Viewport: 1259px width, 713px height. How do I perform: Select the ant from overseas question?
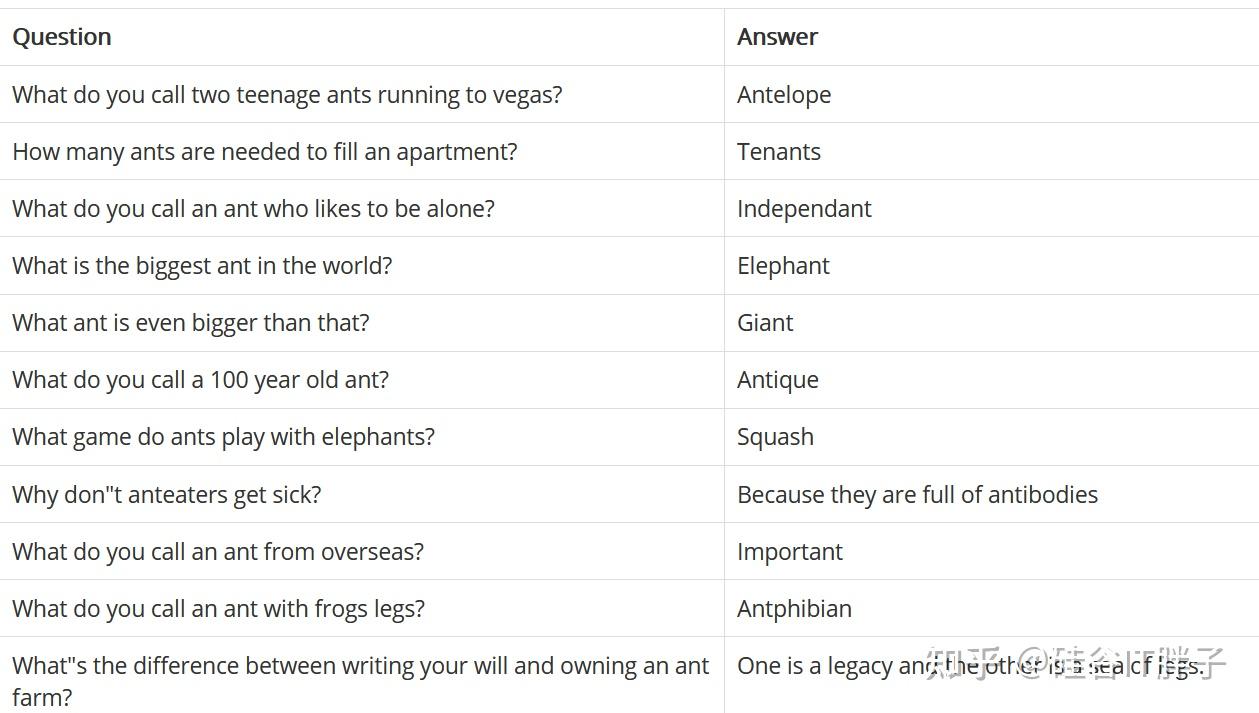tap(218, 552)
